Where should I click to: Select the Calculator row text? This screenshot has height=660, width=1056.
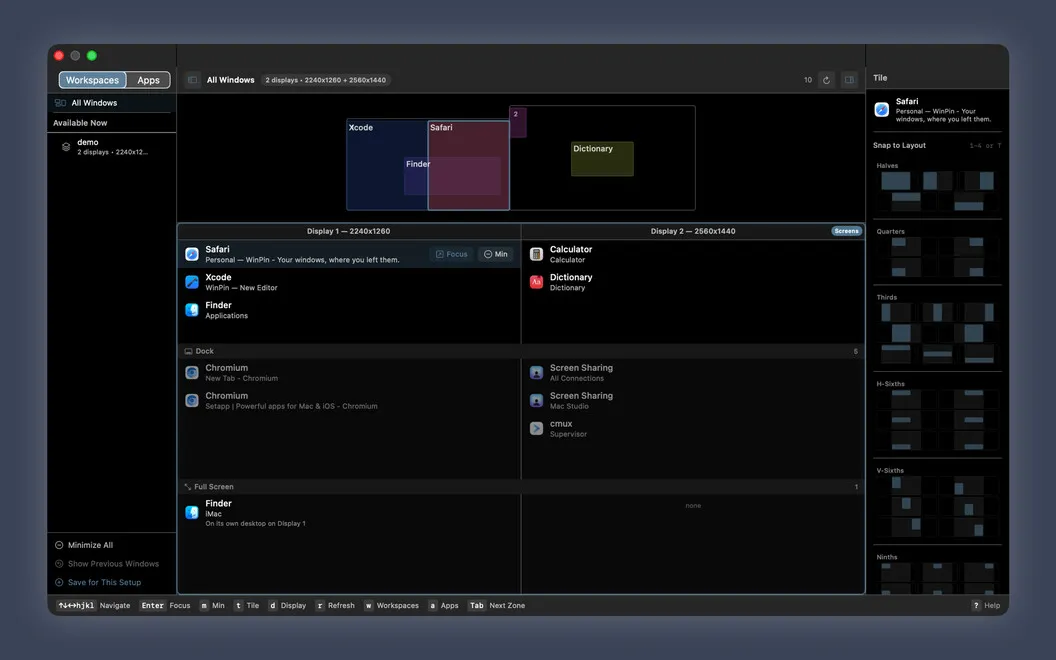point(570,254)
